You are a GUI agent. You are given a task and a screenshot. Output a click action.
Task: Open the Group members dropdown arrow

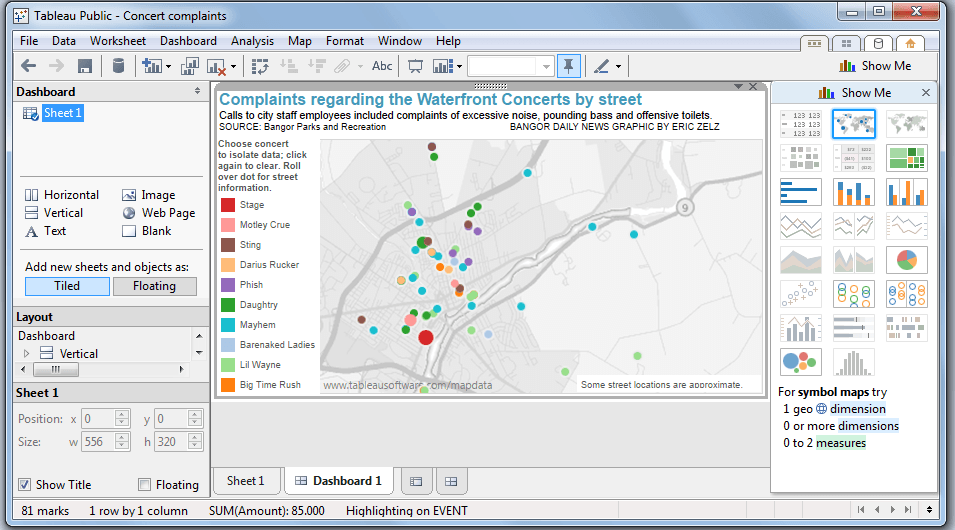click(360, 66)
